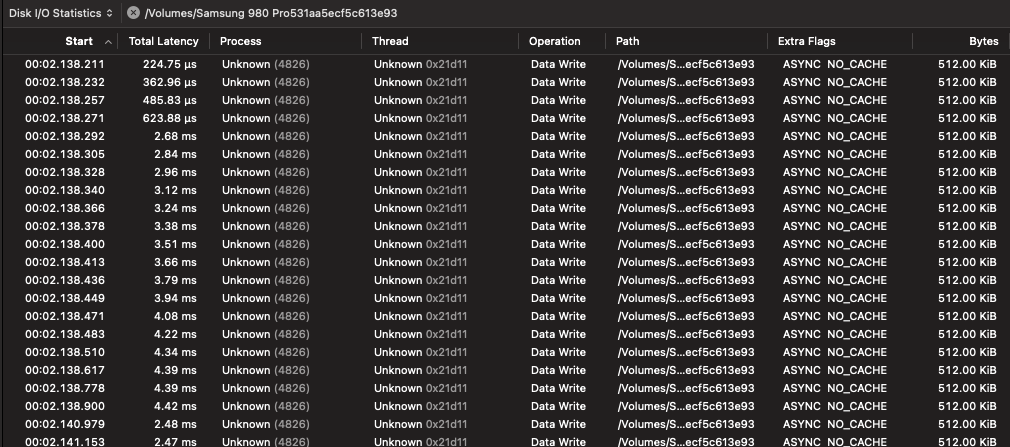The height and width of the screenshot is (447, 1010).
Task: Click the Extra Flags column header
Action: point(807,41)
